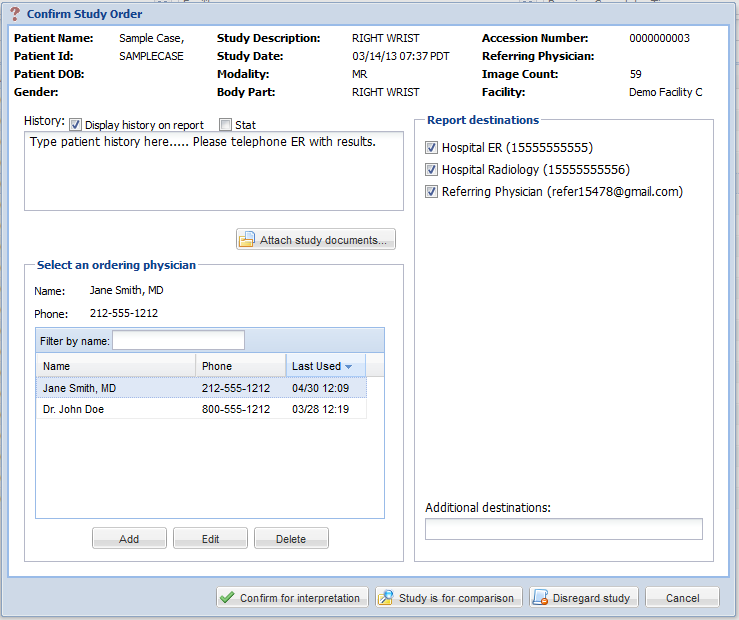
Task: Click accession number 0000000003
Action: click(659, 38)
